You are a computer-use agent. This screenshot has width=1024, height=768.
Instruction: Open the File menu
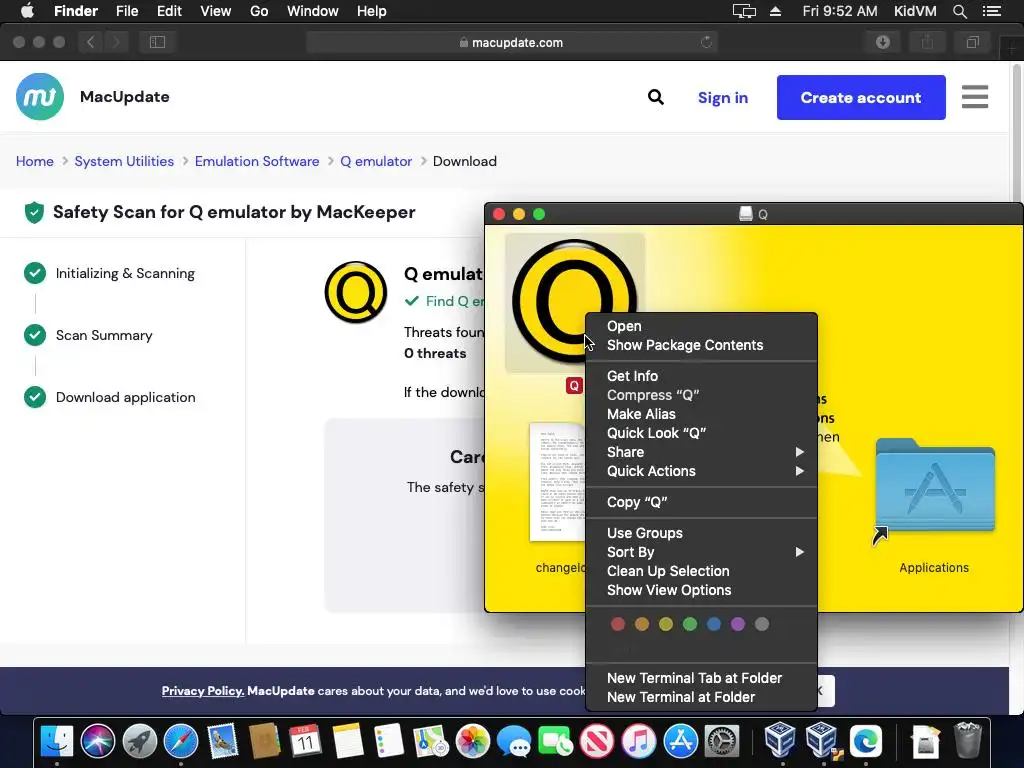[127, 11]
